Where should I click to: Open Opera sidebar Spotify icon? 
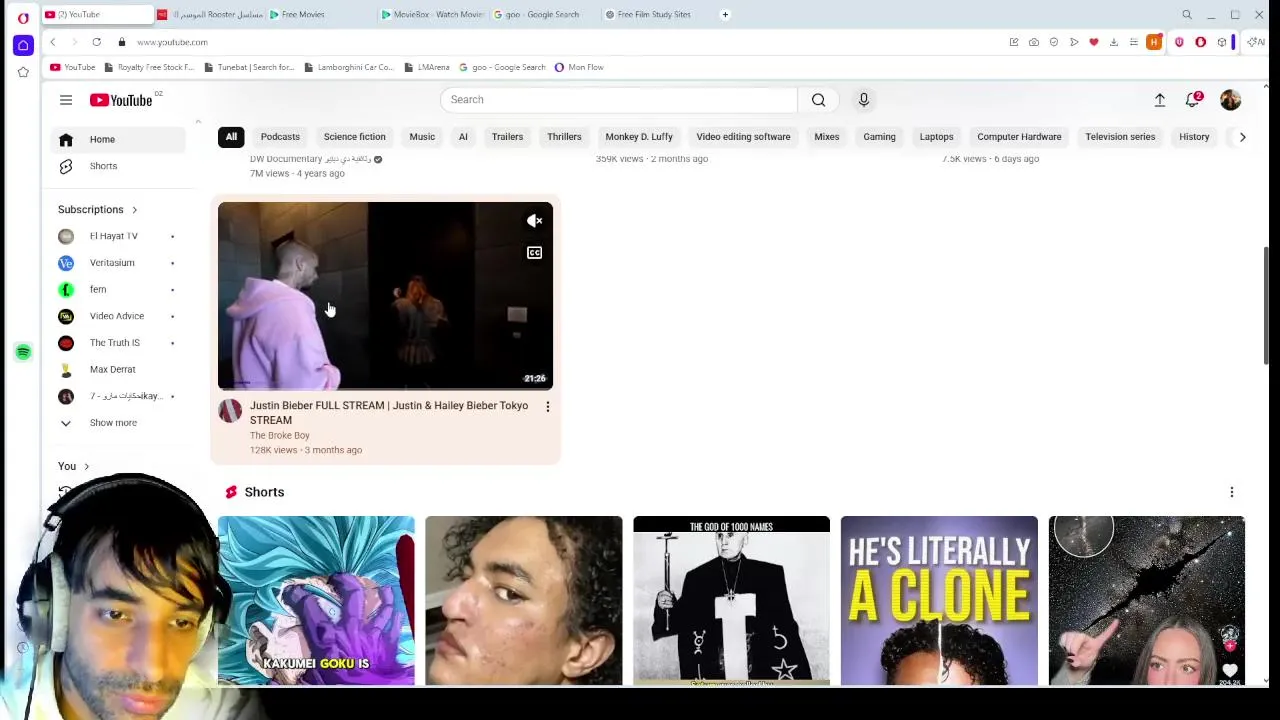tap(23, 352)
